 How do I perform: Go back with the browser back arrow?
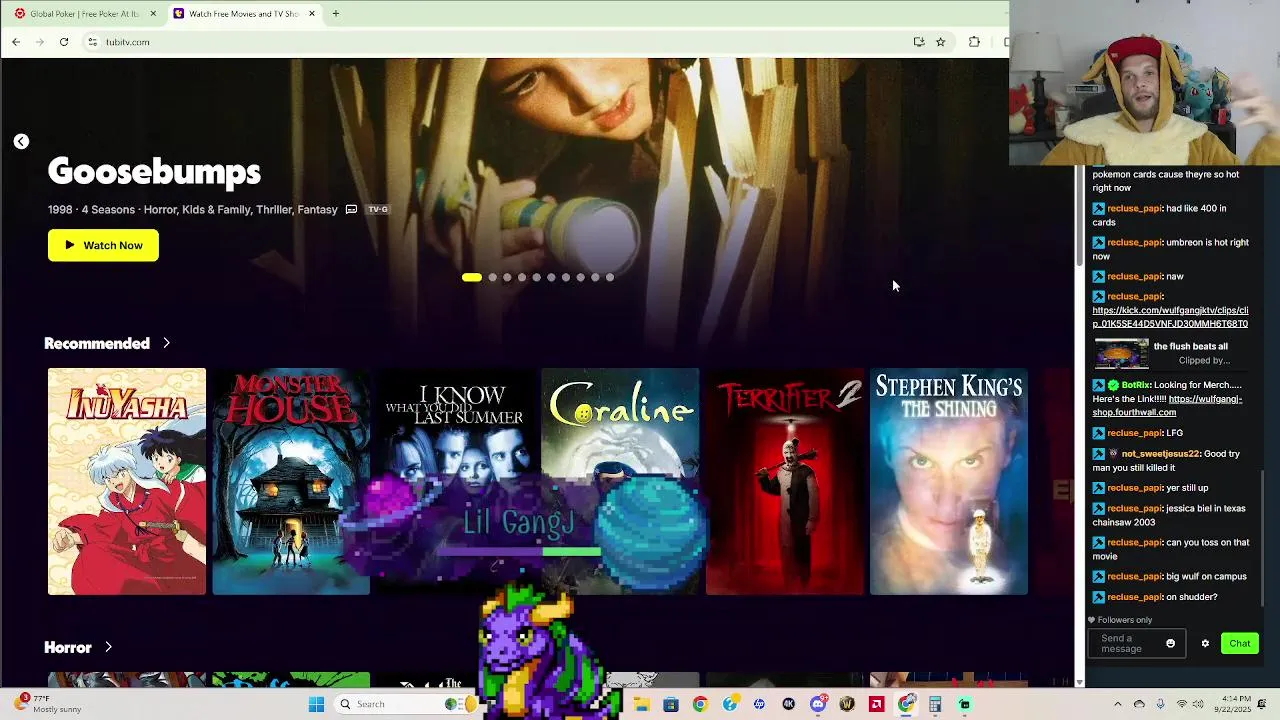pyautogui.click(x=16, y=42)
